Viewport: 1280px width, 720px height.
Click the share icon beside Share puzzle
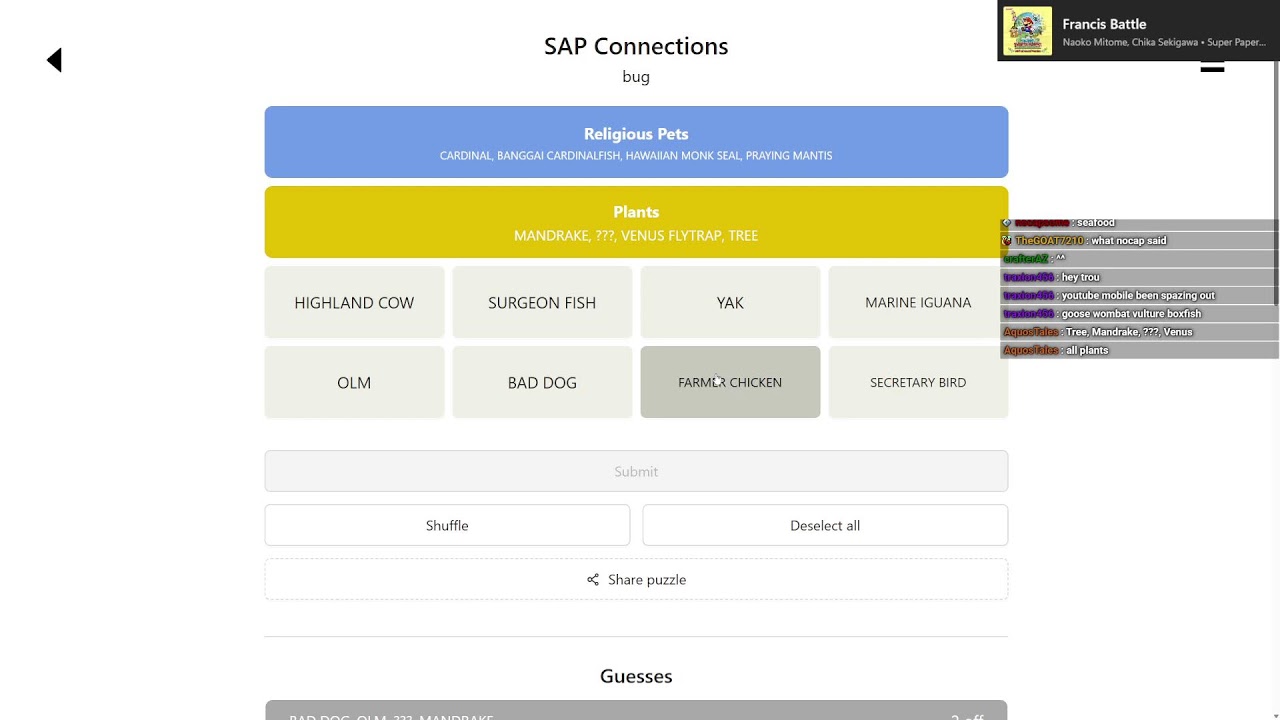593,580
